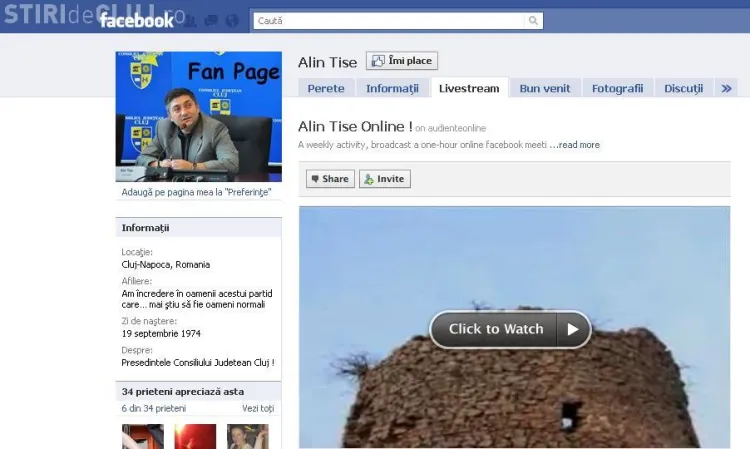Play video with Click to Watch

(x=510, y=329)
